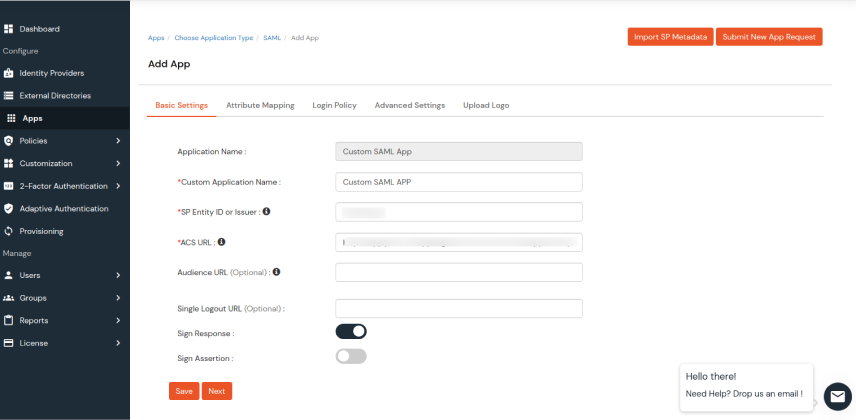Click the Save button
Viewport: 856px width, 420px height.
[184, 391]
